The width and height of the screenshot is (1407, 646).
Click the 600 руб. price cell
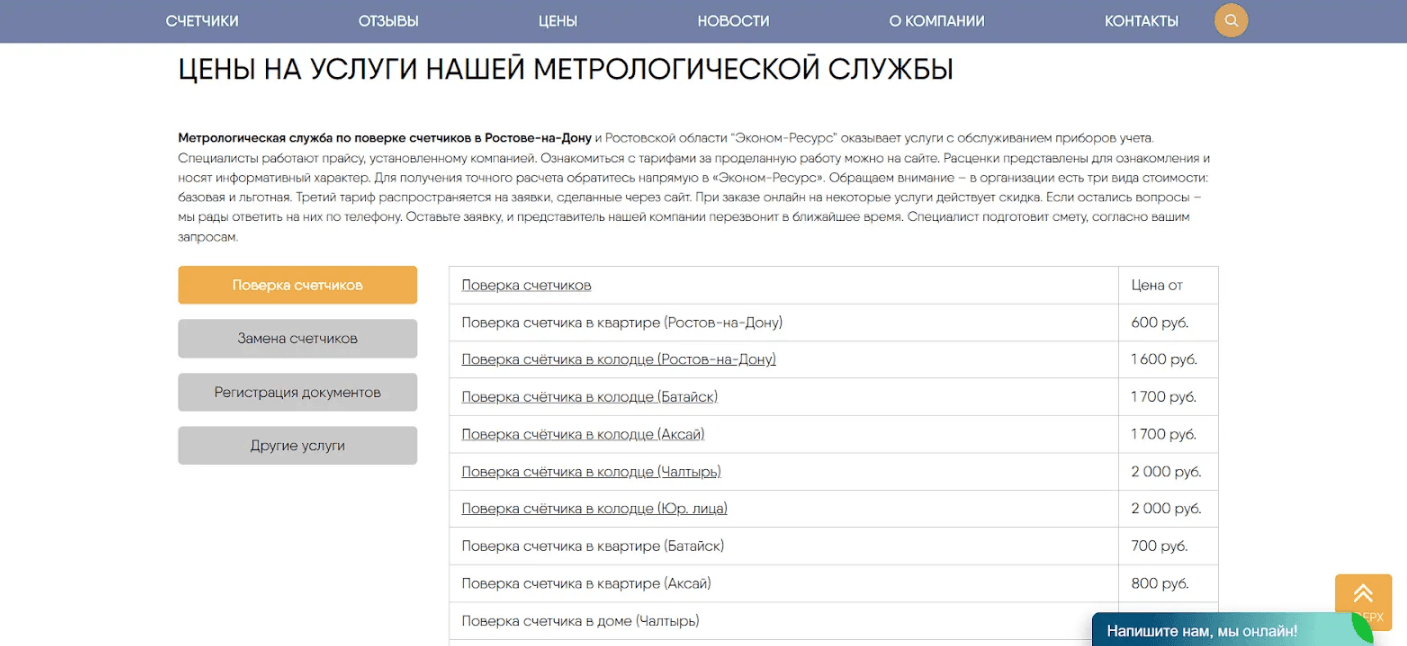(1168, 323)
